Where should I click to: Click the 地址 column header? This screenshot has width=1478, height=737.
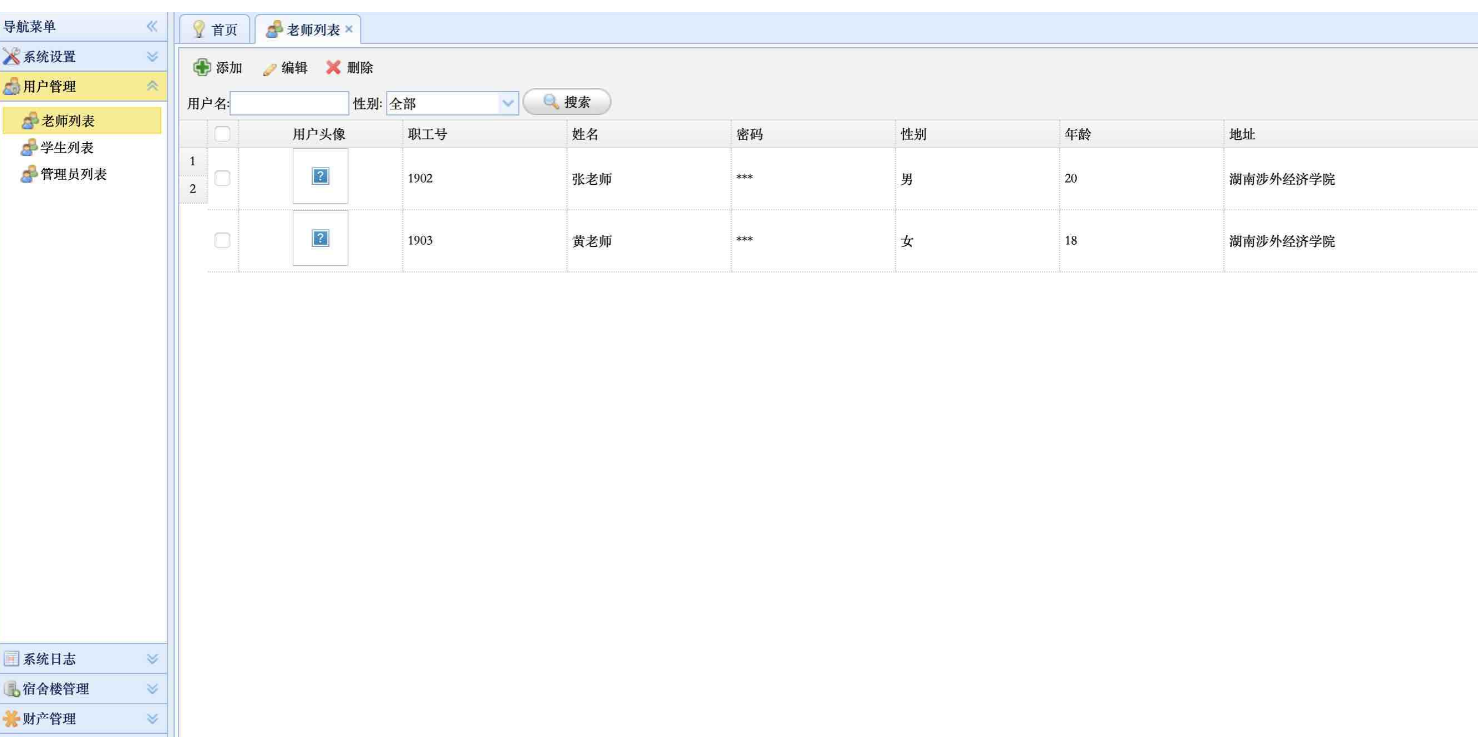(x=1350, y=134)
